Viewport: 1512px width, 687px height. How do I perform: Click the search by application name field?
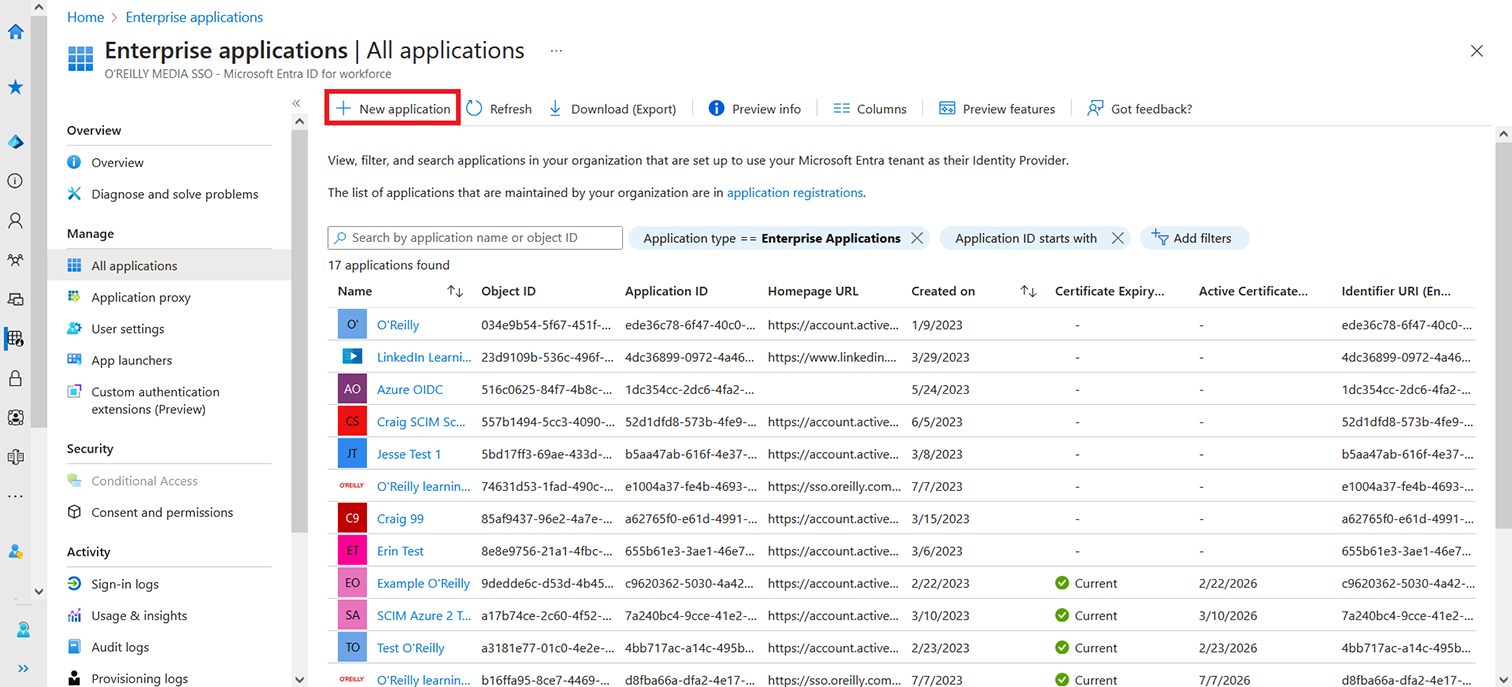coord(475,238)
